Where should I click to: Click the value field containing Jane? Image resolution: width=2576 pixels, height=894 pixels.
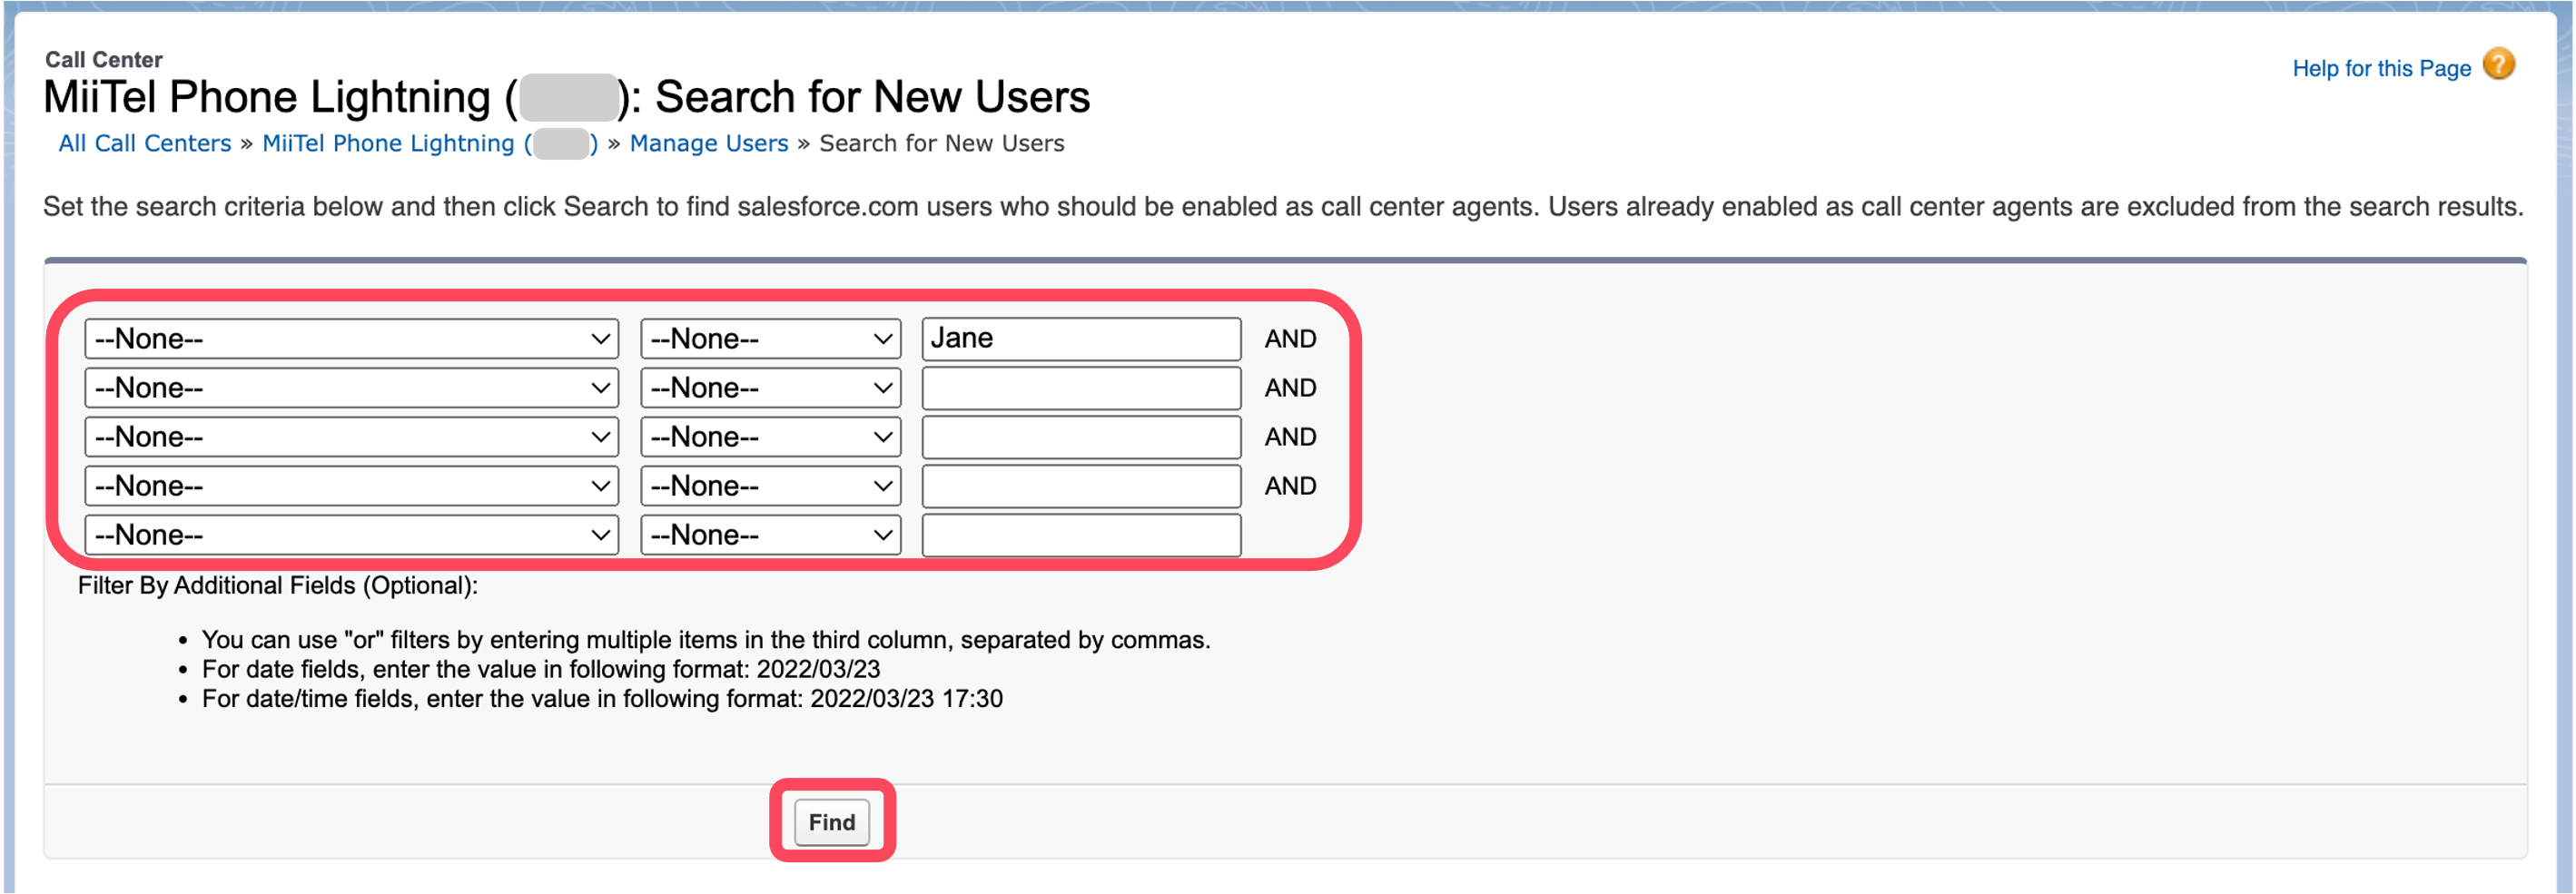click(1081, 339)
